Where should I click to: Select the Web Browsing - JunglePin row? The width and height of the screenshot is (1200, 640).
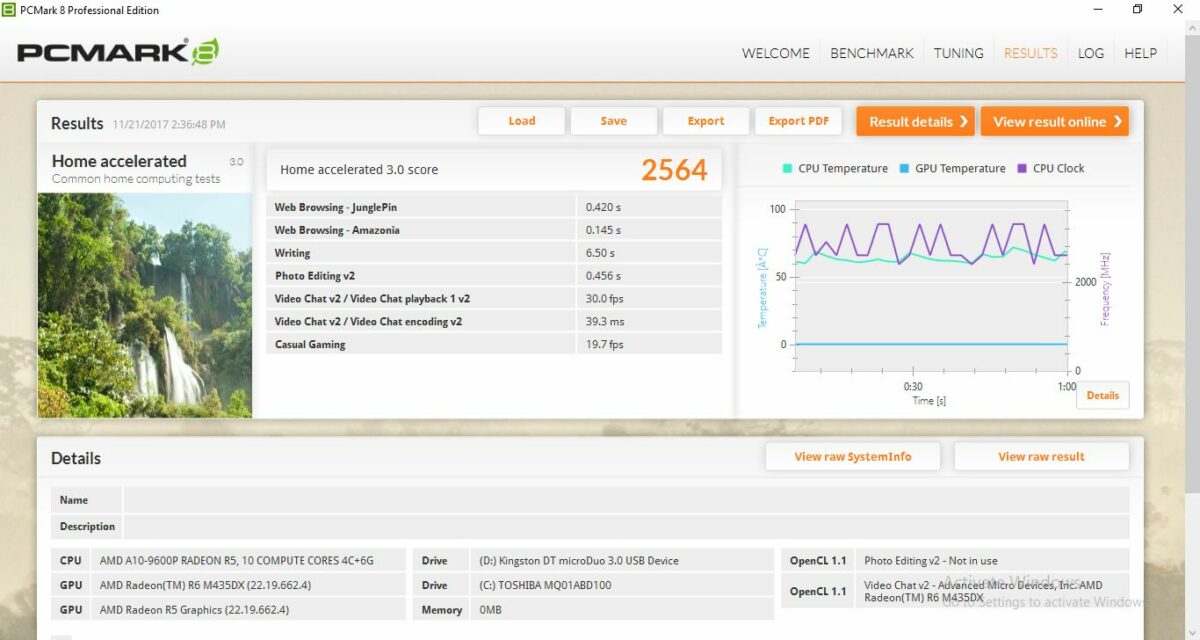coord(494,207)
